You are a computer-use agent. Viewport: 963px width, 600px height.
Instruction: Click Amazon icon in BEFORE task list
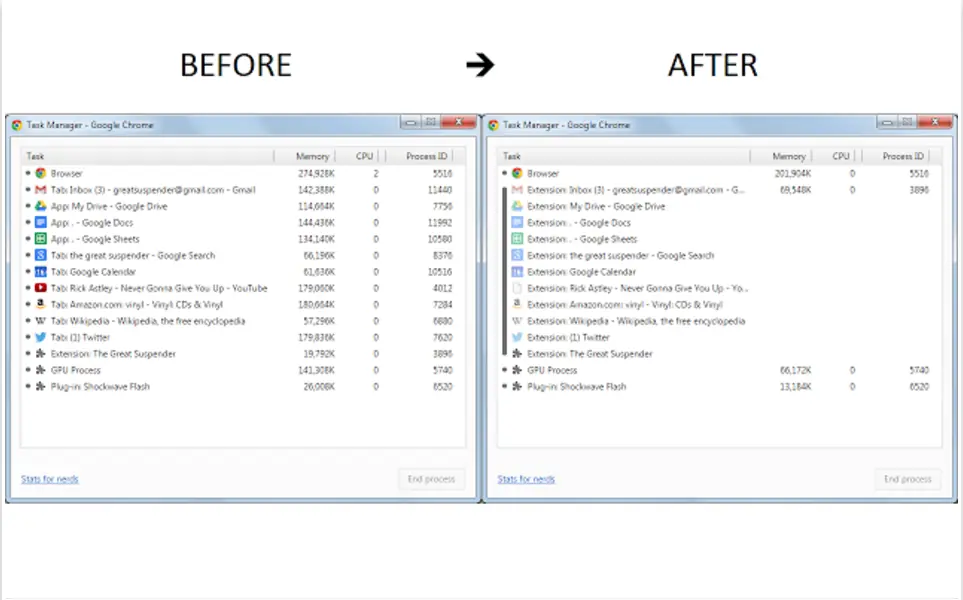(x=41, y=304)
